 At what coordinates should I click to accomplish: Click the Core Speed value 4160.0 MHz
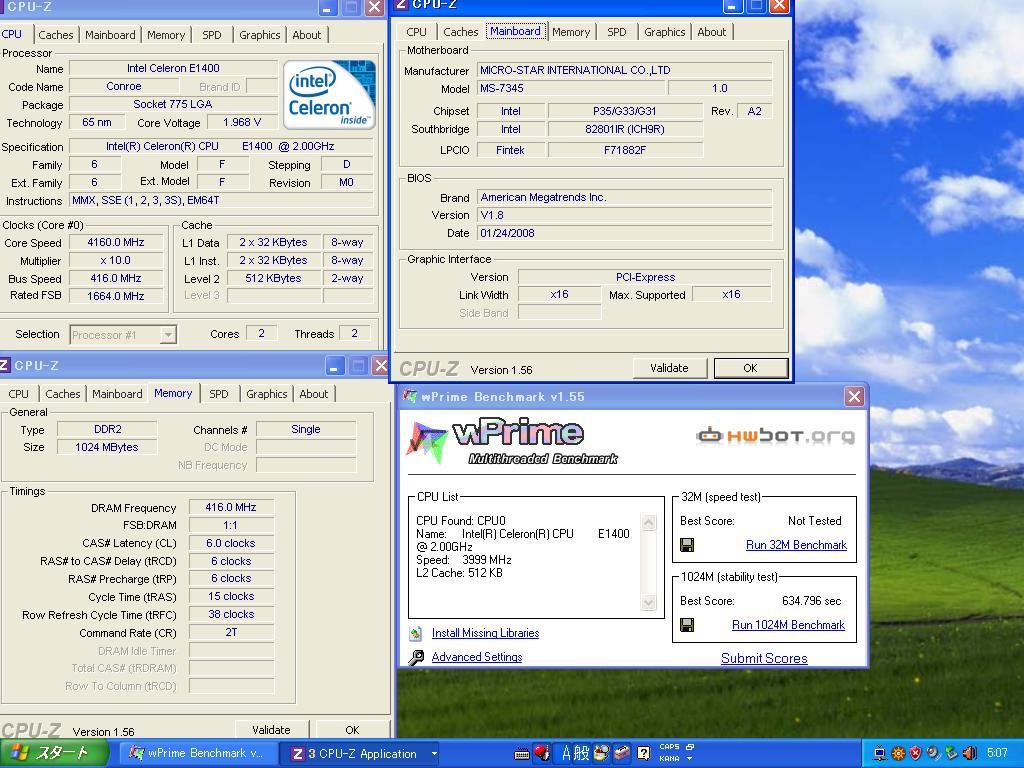[x=116, y=242]
